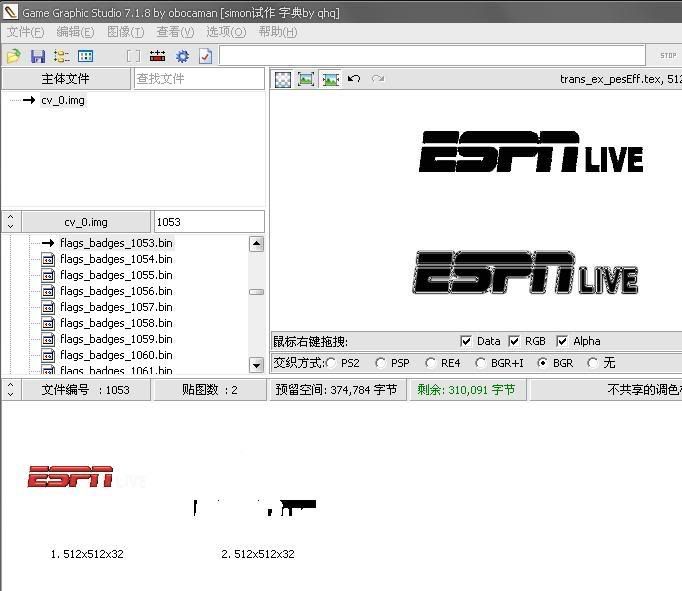
Task: Select flags_badges_1053.bin in the list
Action: click(116, 243)
